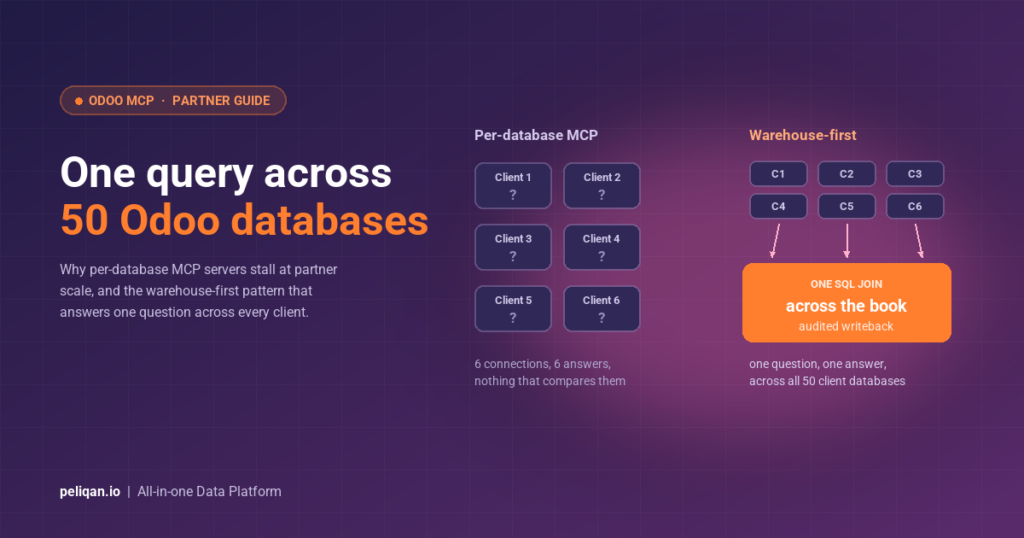This screenshot has width=1024, height=538.
Task: Select the Client 5 card
Action: pyautogui.click(x=513, y=309)
